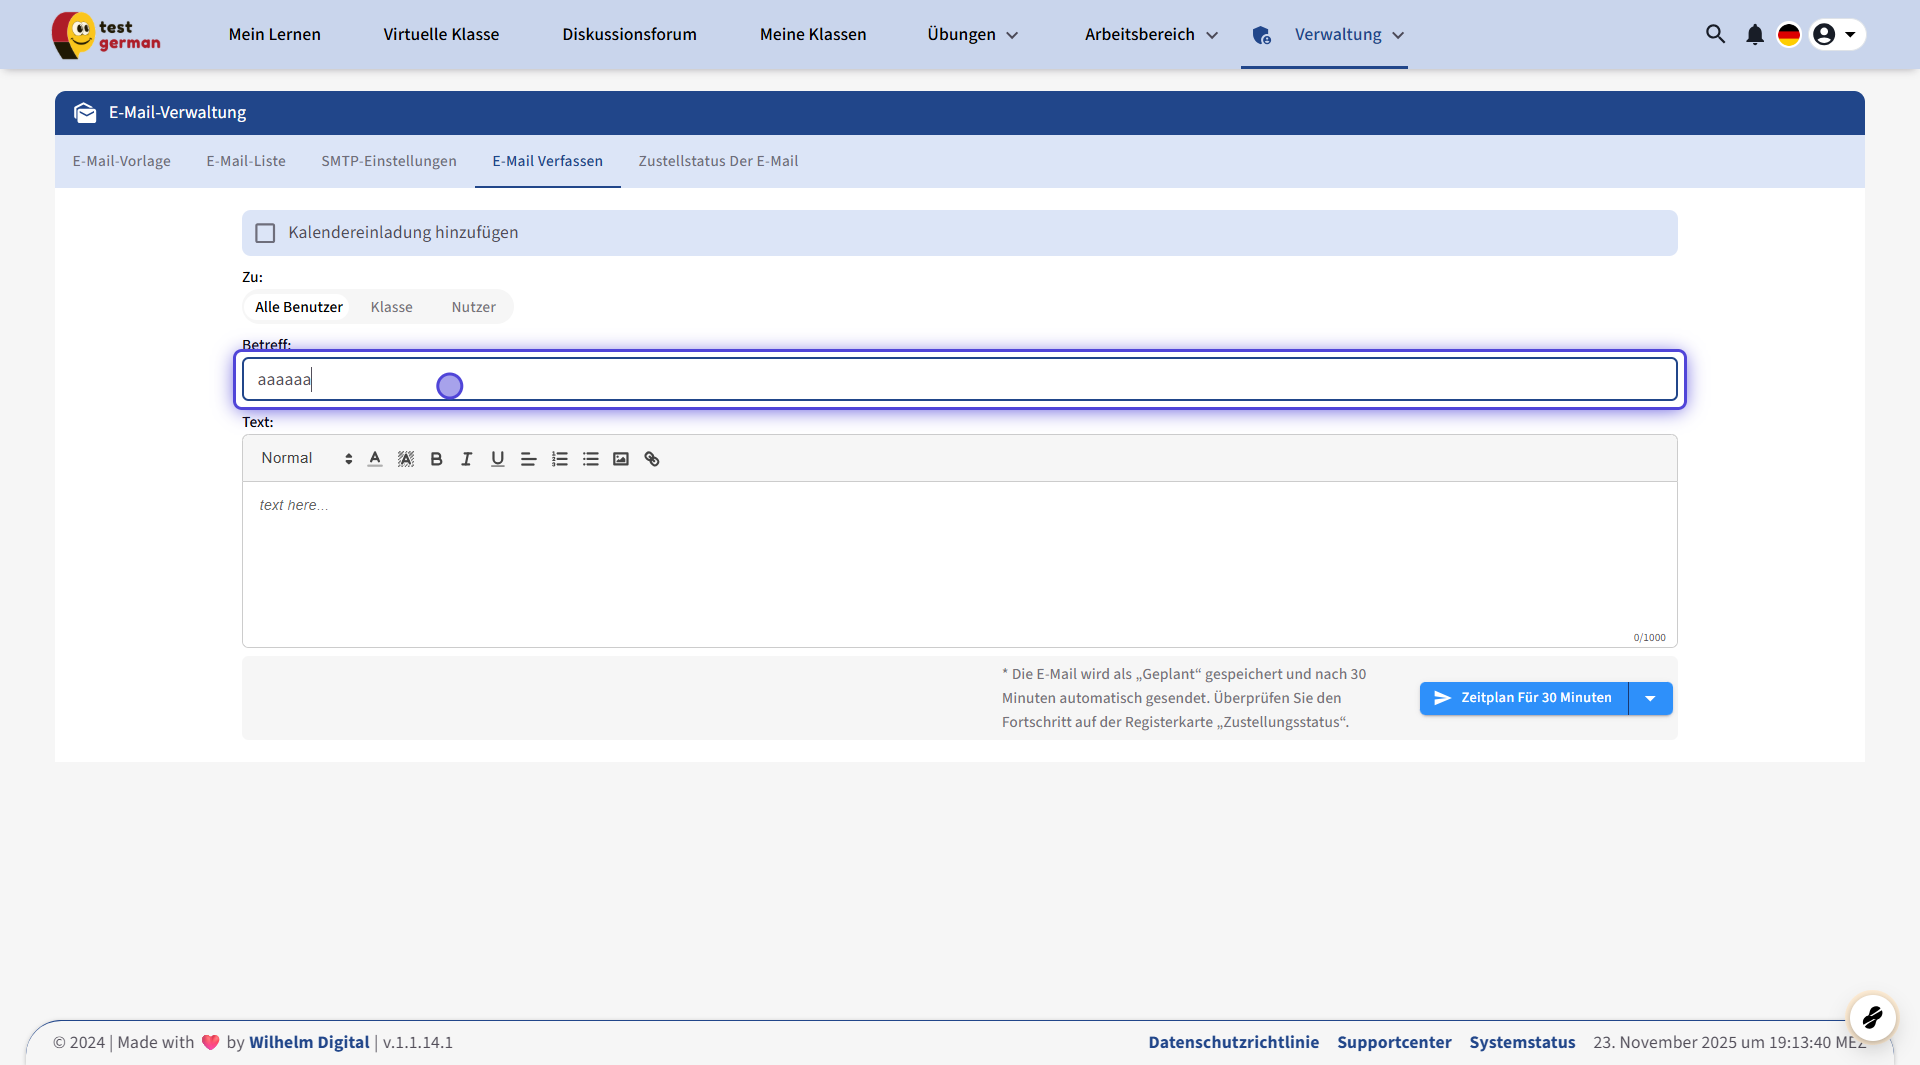The height and width of the screenshot is (1065, 1920).
Task: Enable Kalendereinladung hinzufügen checkbox
Action: [265, 233]
